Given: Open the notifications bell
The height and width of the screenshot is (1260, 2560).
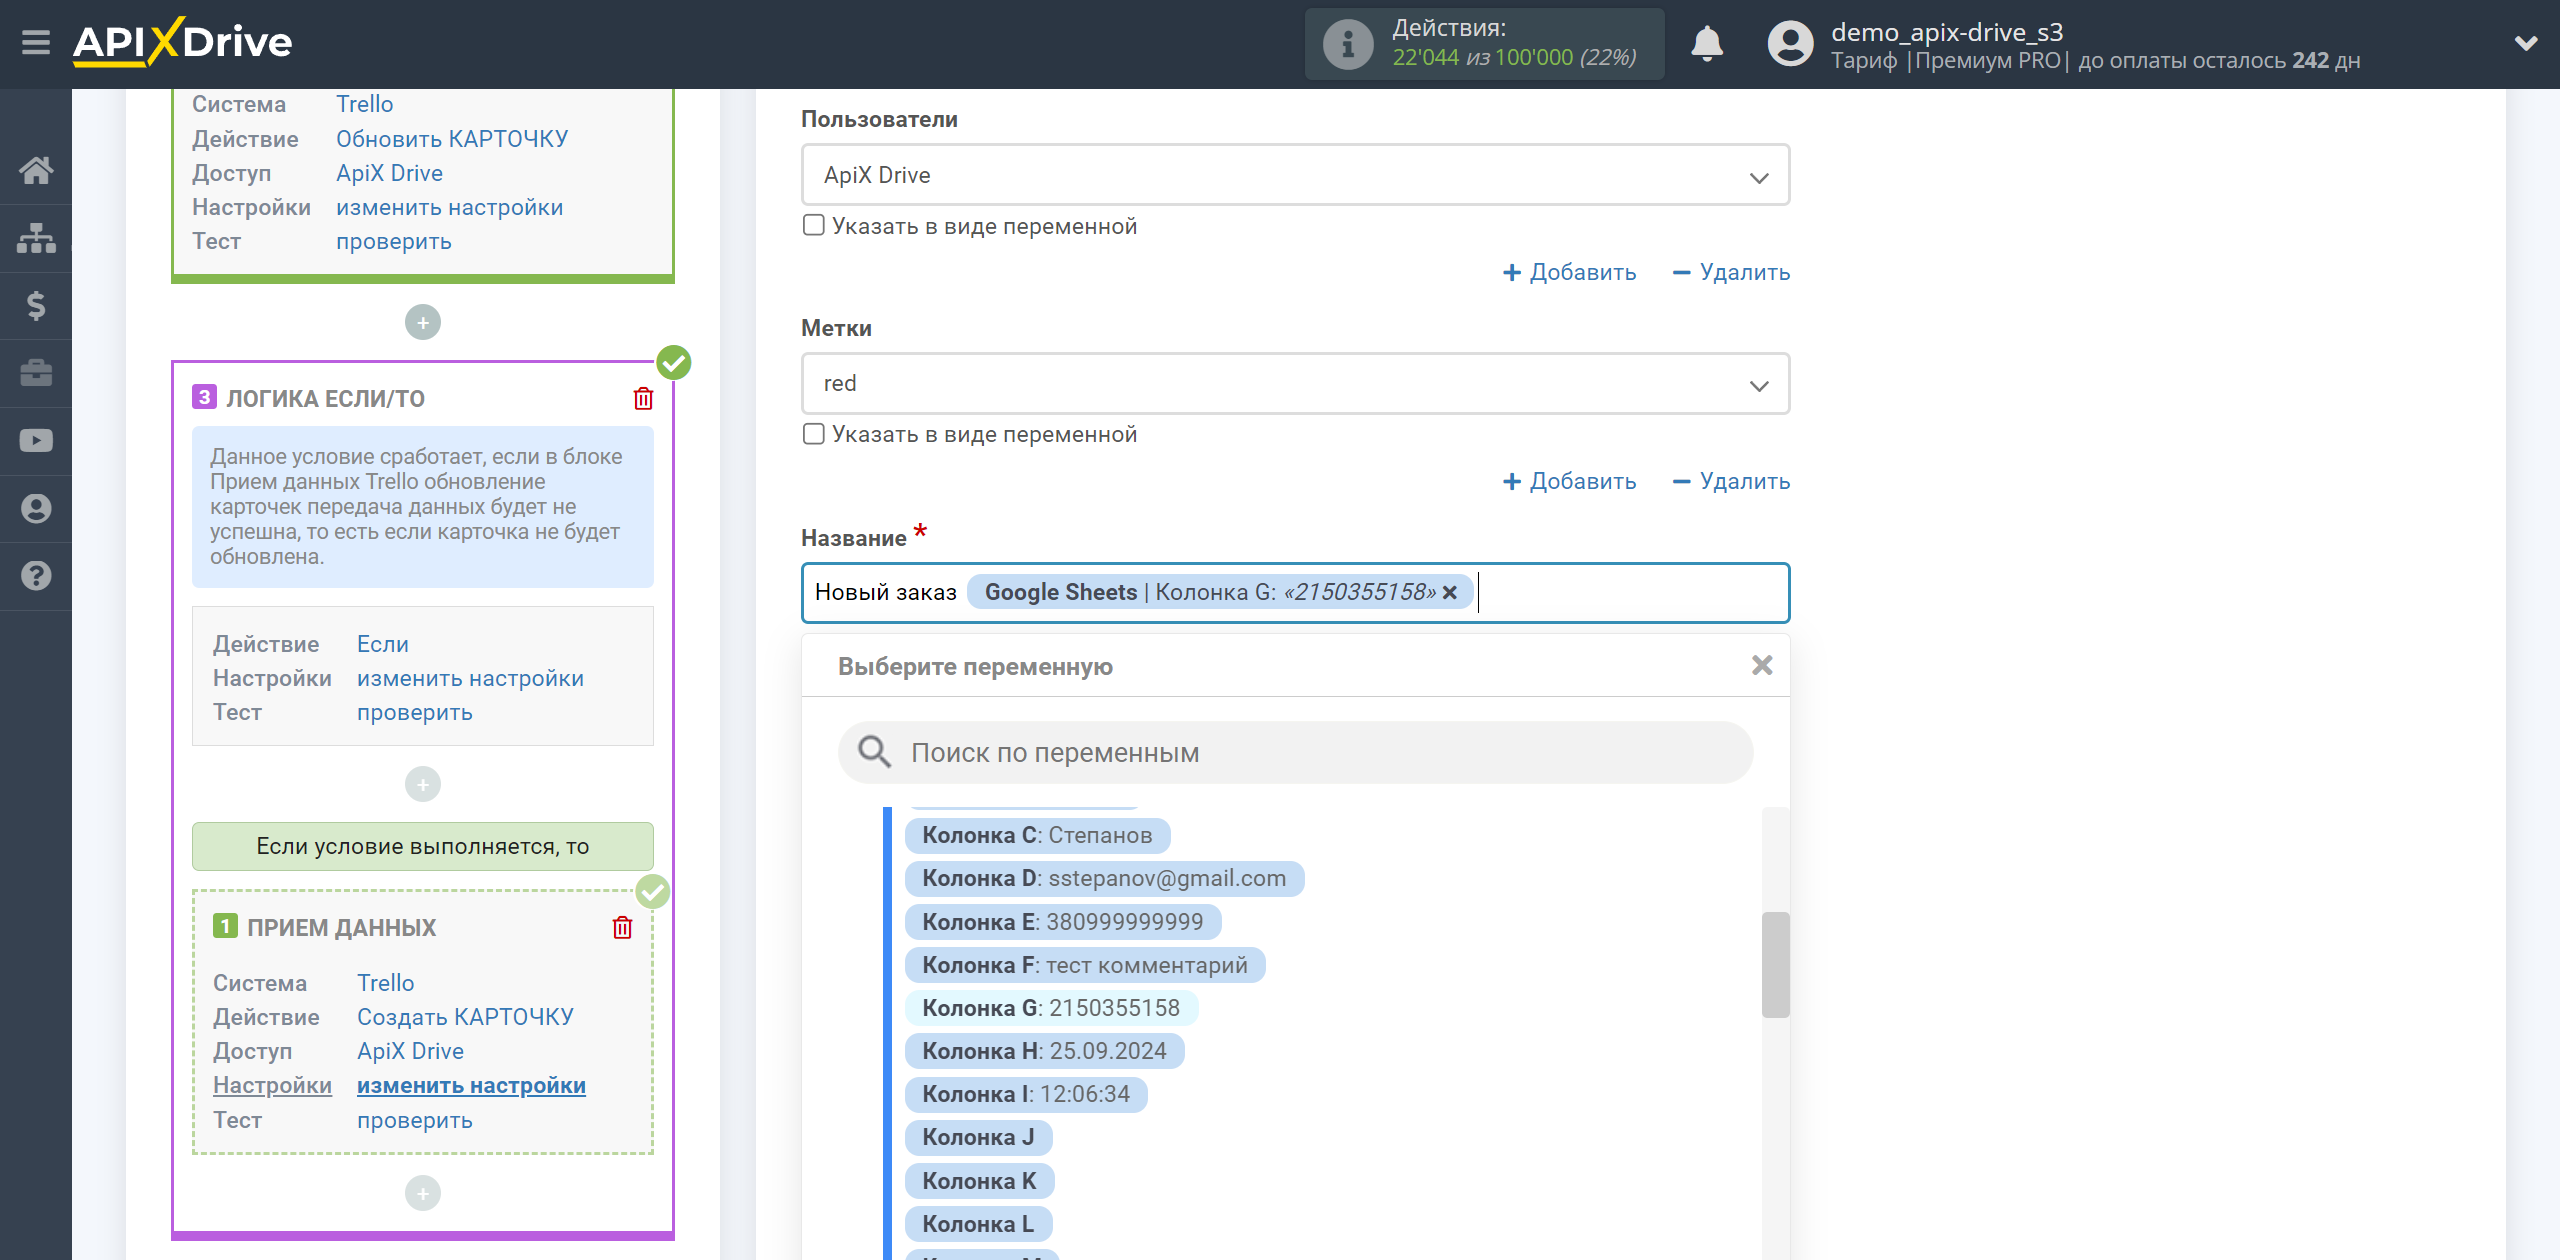Looking at the screenshot, I should pyautogui.click(x=1707, y=44).
